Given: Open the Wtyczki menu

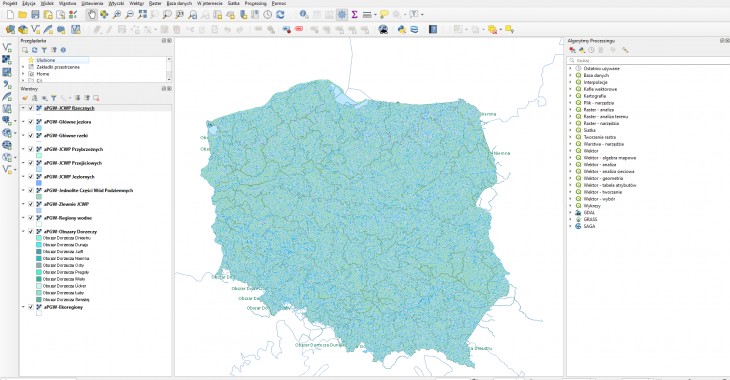Looking at the screenshot, I should click(116, 3).
